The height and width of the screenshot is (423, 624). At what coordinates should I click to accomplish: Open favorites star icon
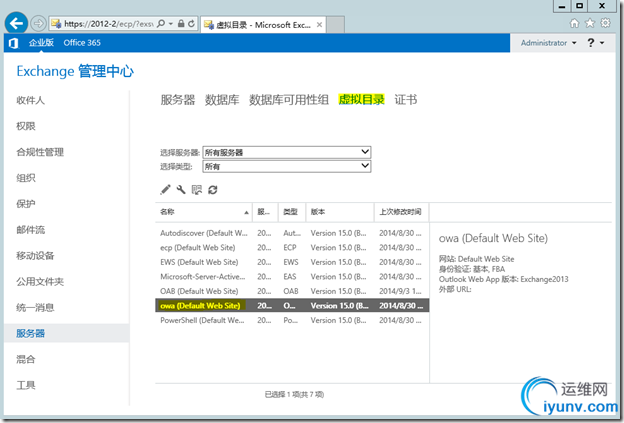point(590,23)
